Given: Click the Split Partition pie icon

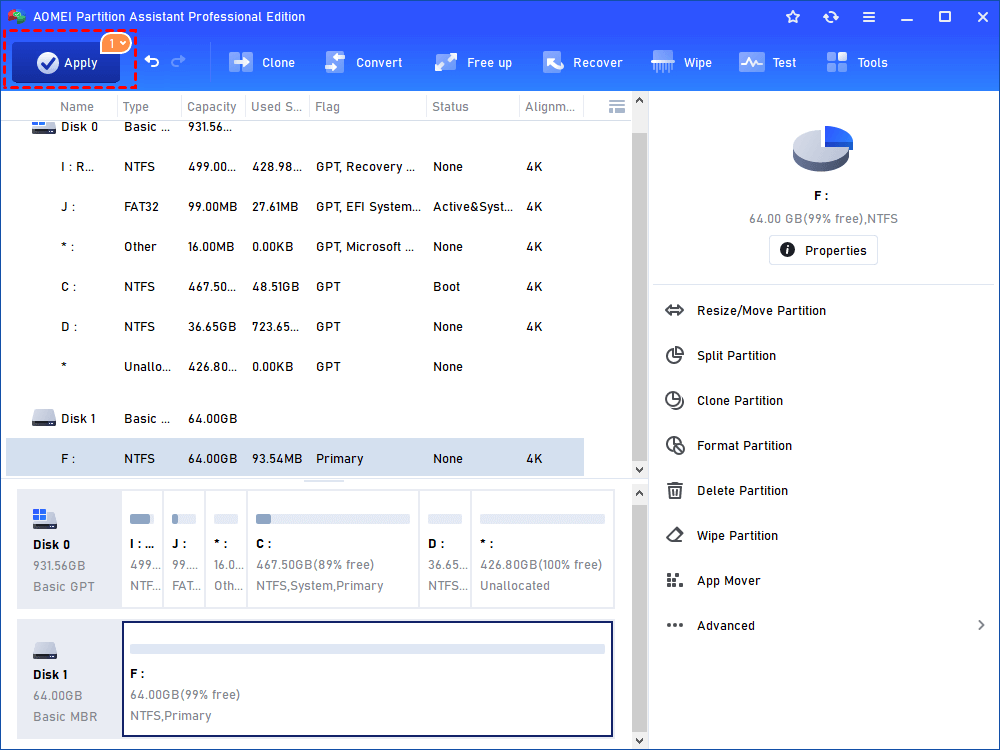Looking at the screenshot, I should pos(675,355).
